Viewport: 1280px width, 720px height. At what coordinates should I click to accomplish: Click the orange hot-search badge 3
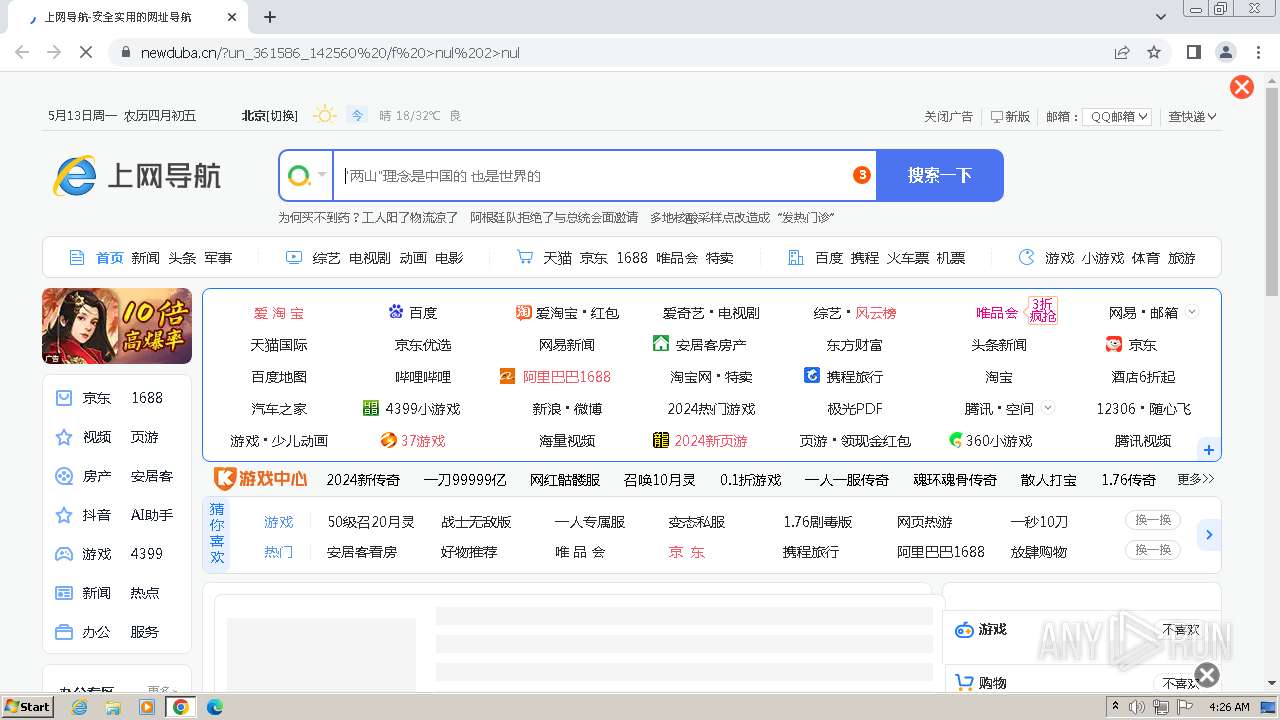861,175
